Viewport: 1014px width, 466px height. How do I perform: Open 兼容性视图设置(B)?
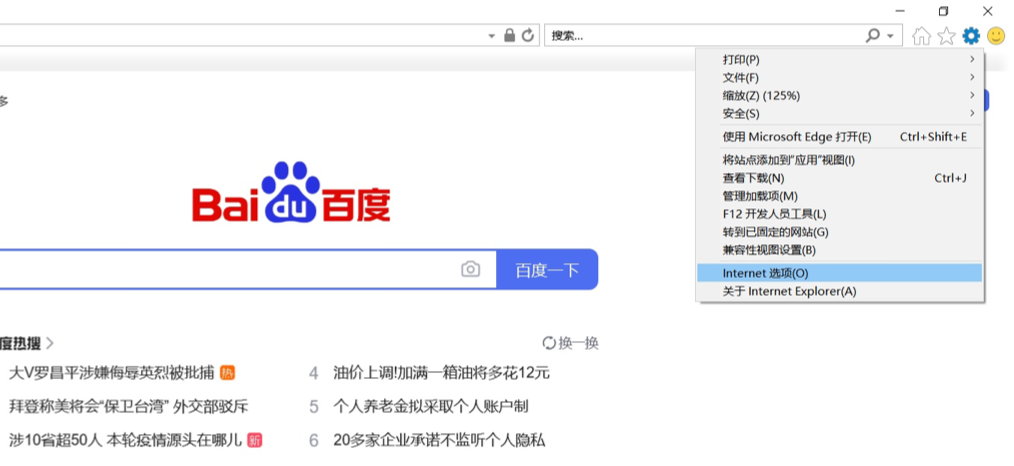pyautogui.click(x=839, y=250)
